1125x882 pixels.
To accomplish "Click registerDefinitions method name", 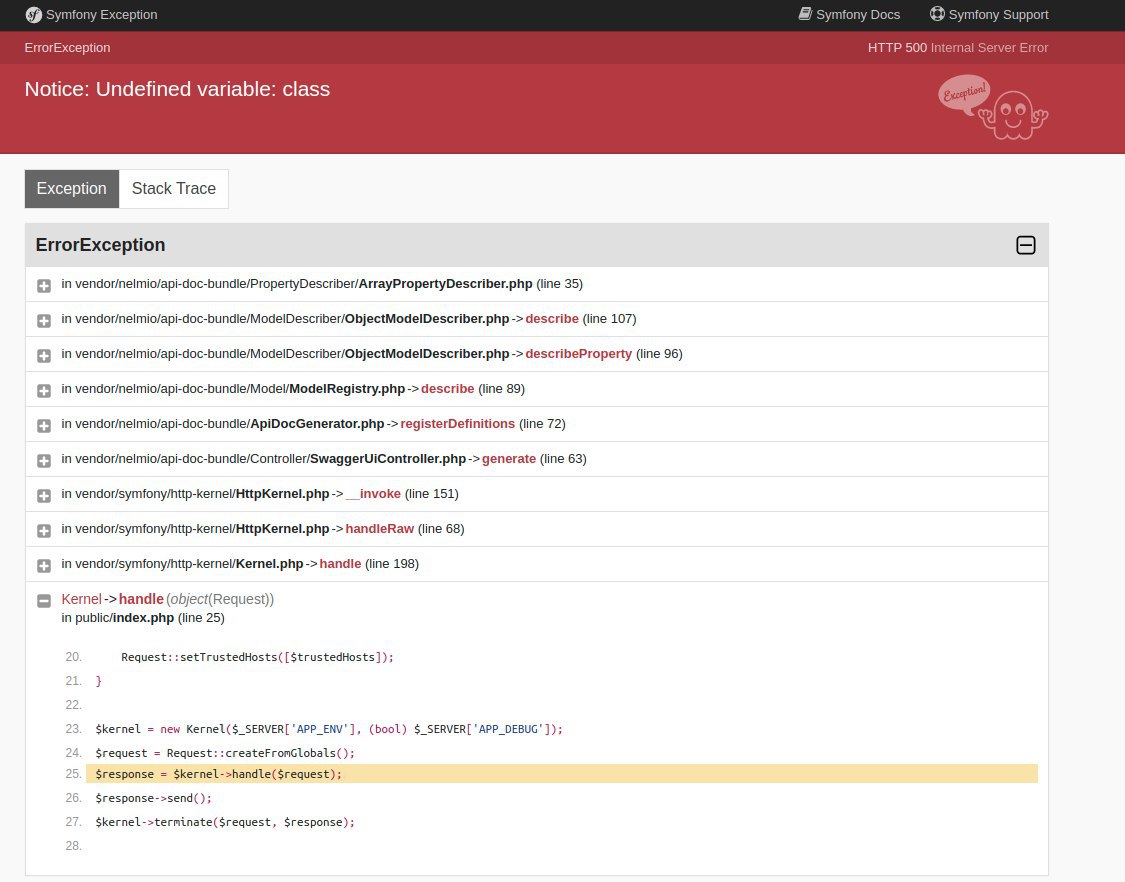I will [458, 424].
